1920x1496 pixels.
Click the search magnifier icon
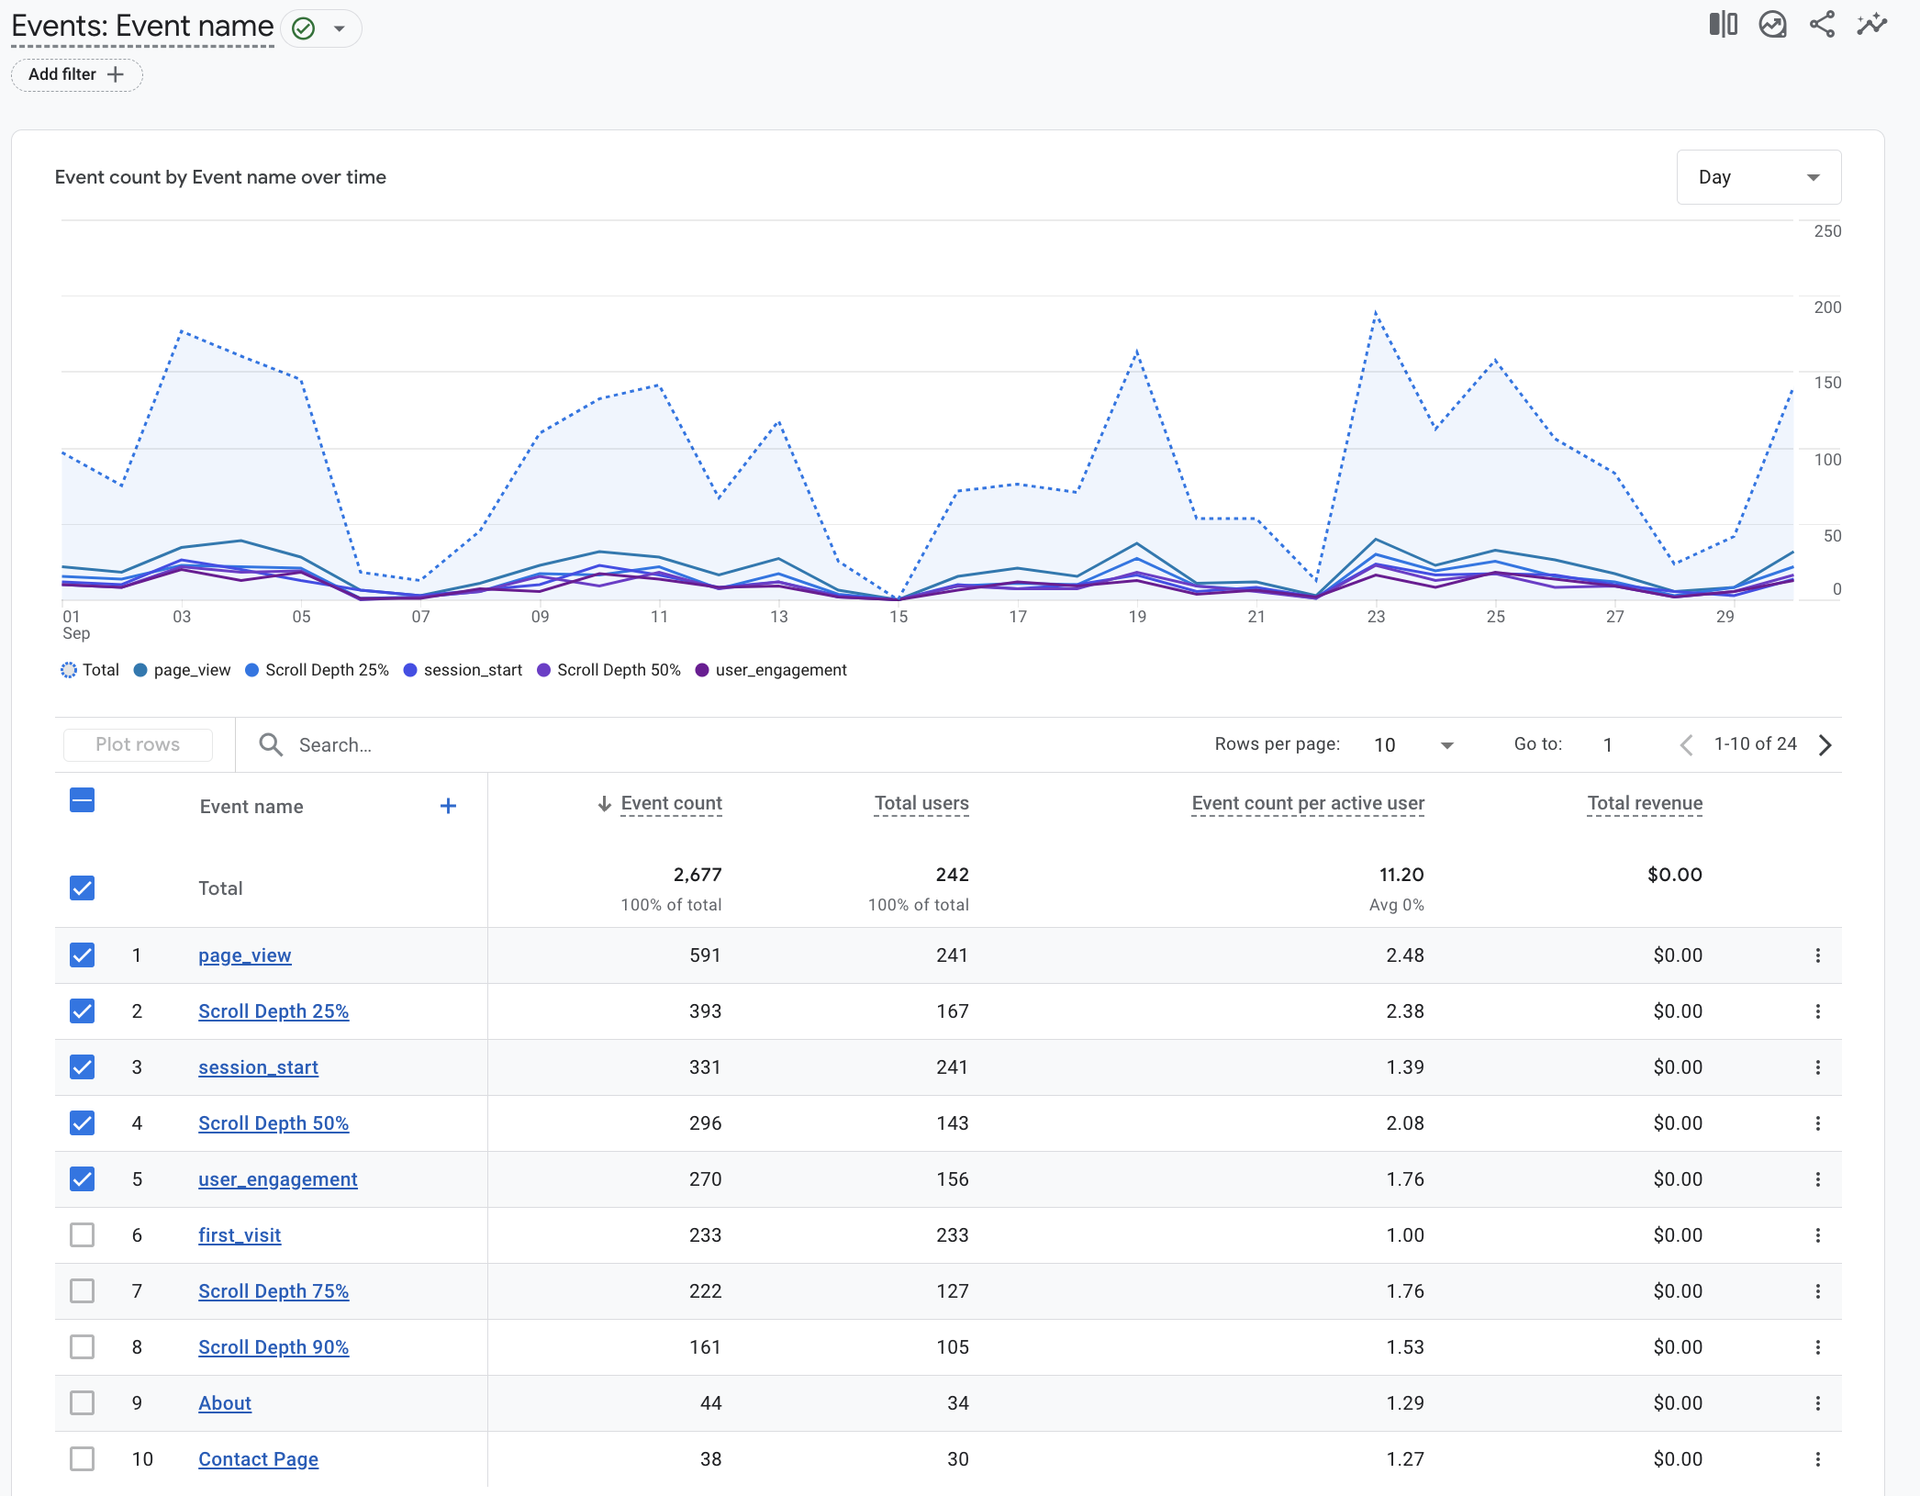click(270, 744)
